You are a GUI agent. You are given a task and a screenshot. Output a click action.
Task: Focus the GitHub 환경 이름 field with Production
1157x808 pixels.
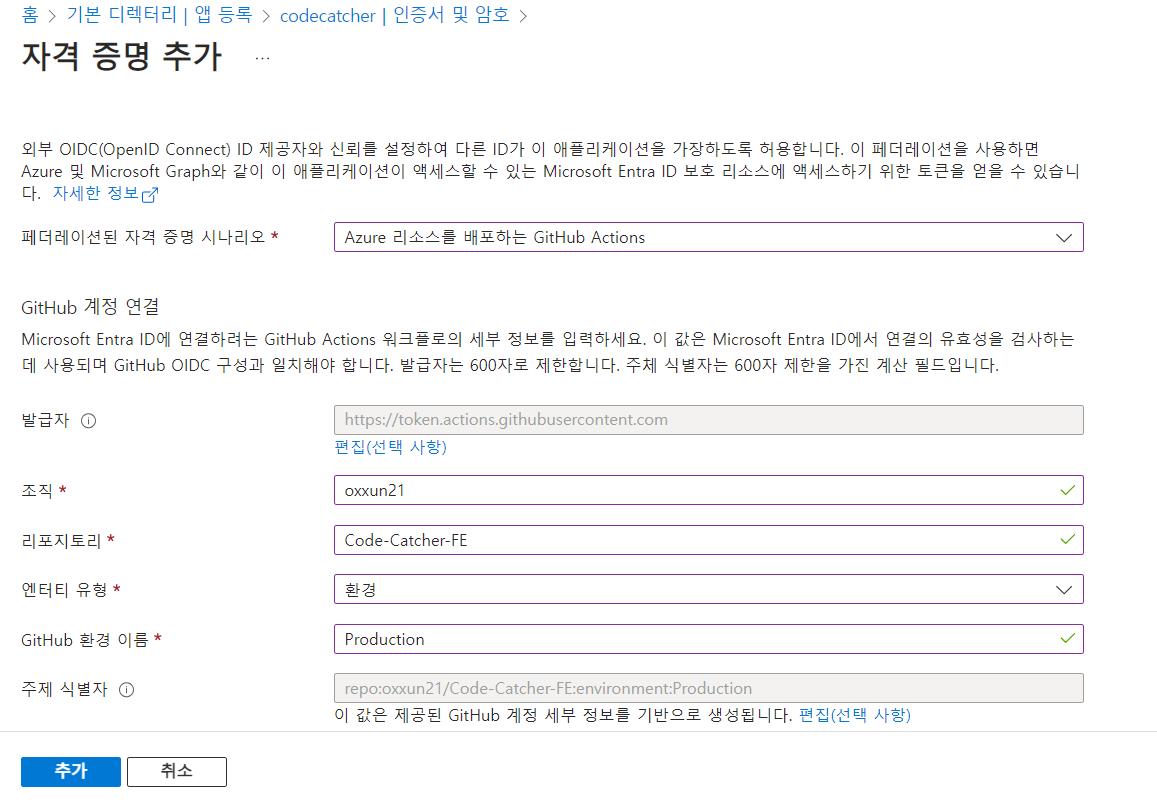[x=708, y=639]
